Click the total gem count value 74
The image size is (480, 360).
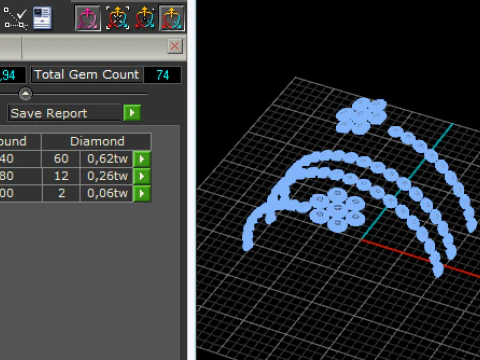click(x=163, y=75)
